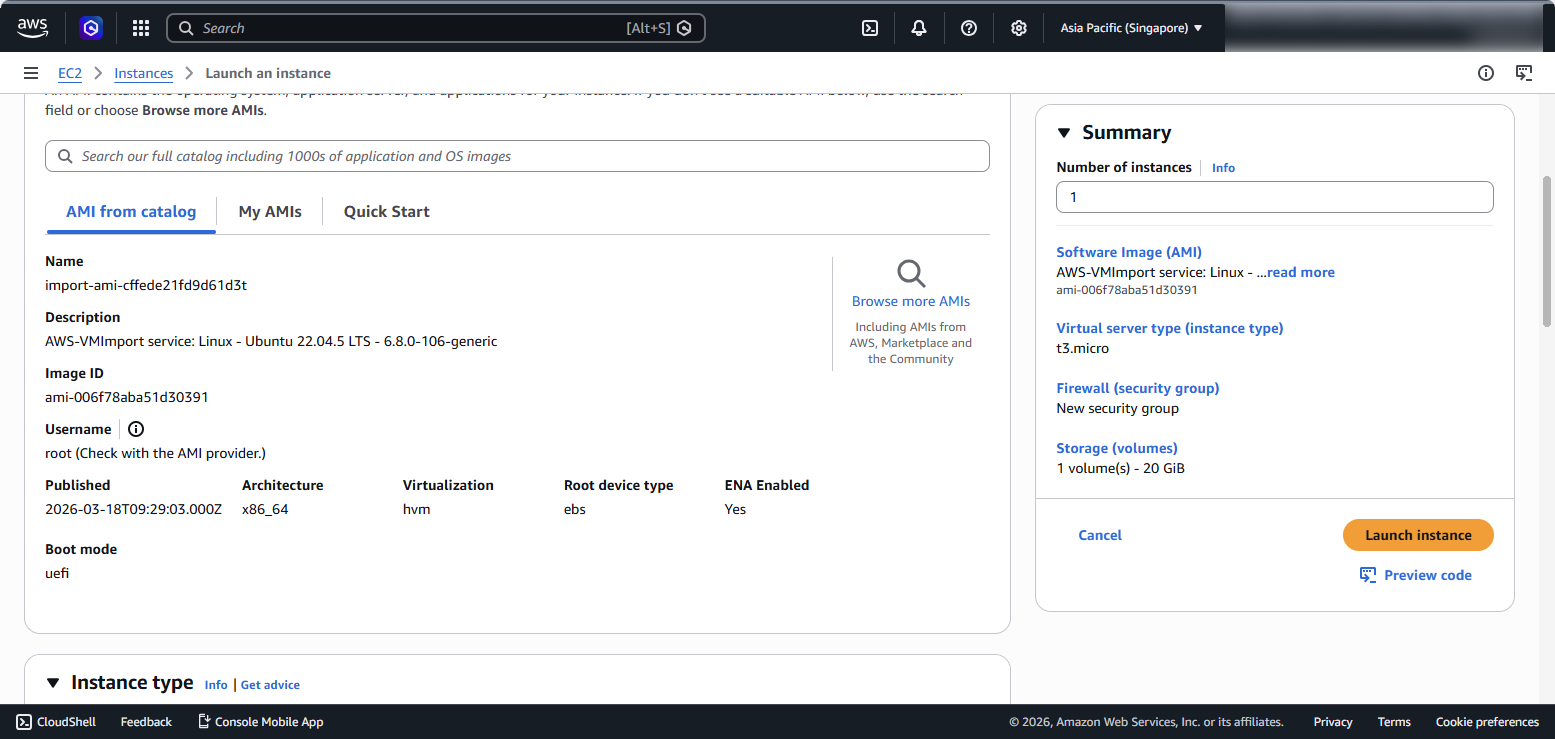Click the Storage (volumes) link

coord(1117,448)
